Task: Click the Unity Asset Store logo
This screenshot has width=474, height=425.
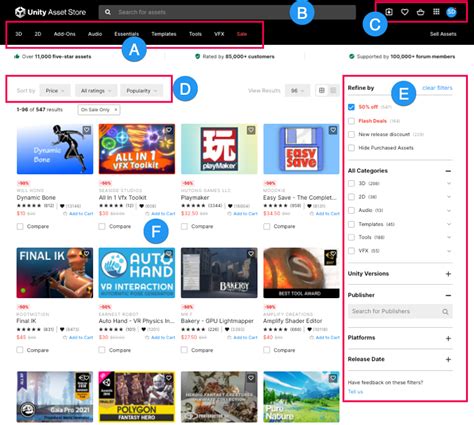Action: pyautogui.click(x=50, y=12)
